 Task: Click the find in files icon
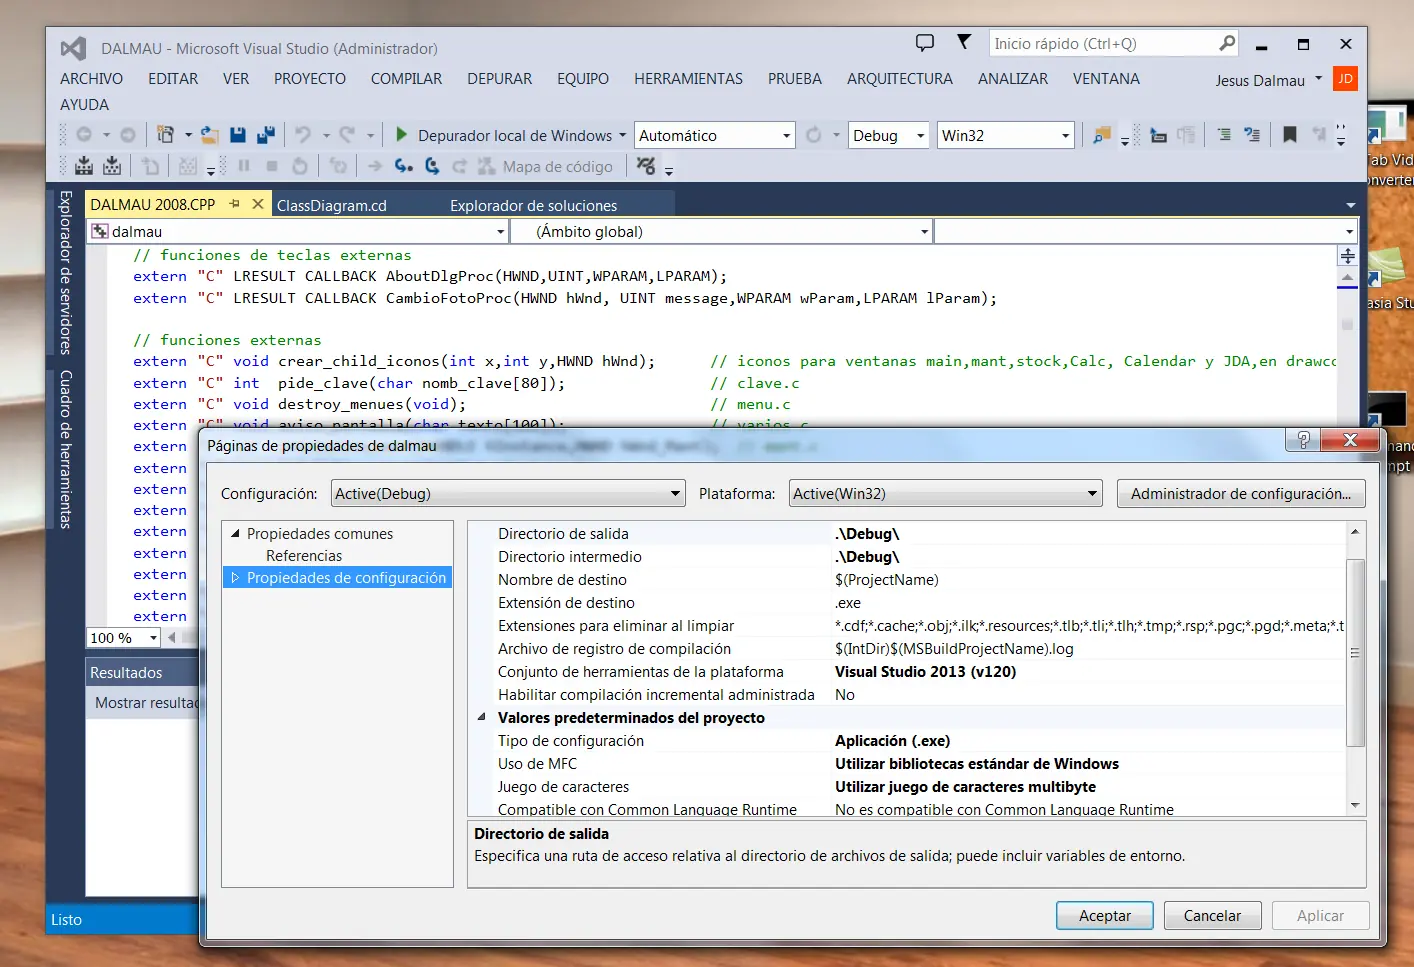click(1102, 135)
